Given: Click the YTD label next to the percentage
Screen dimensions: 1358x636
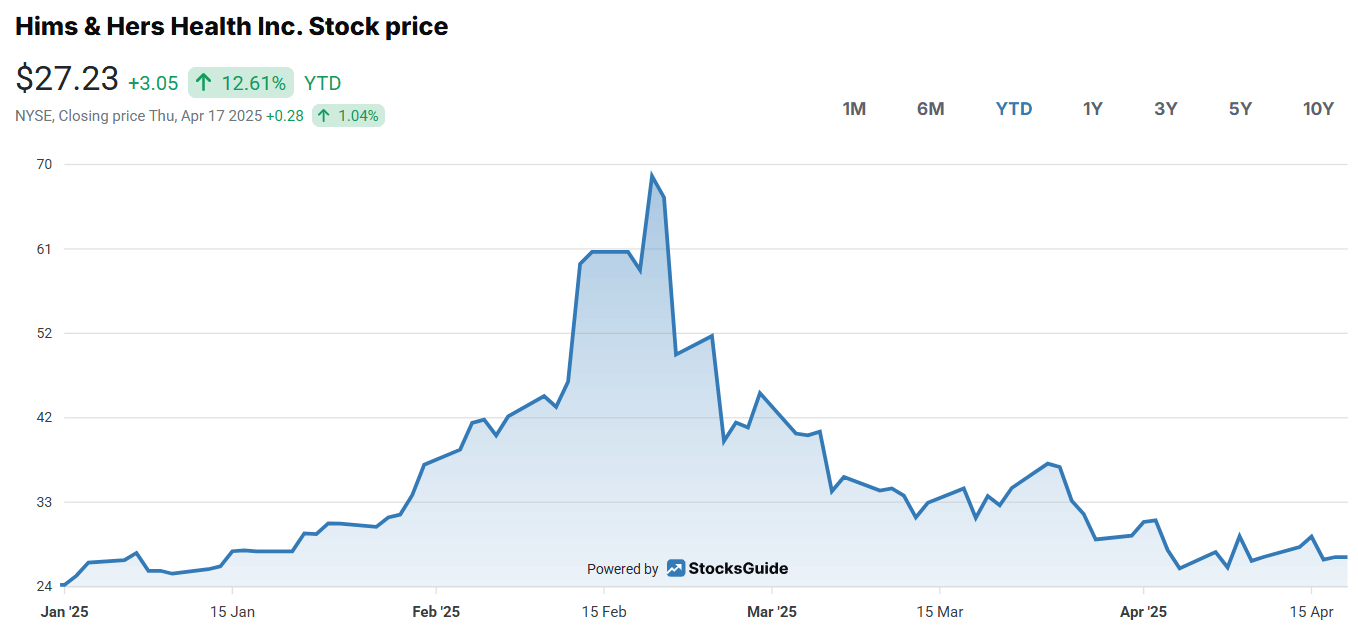Looking at the screenshot, I should (x=322, y=83).
